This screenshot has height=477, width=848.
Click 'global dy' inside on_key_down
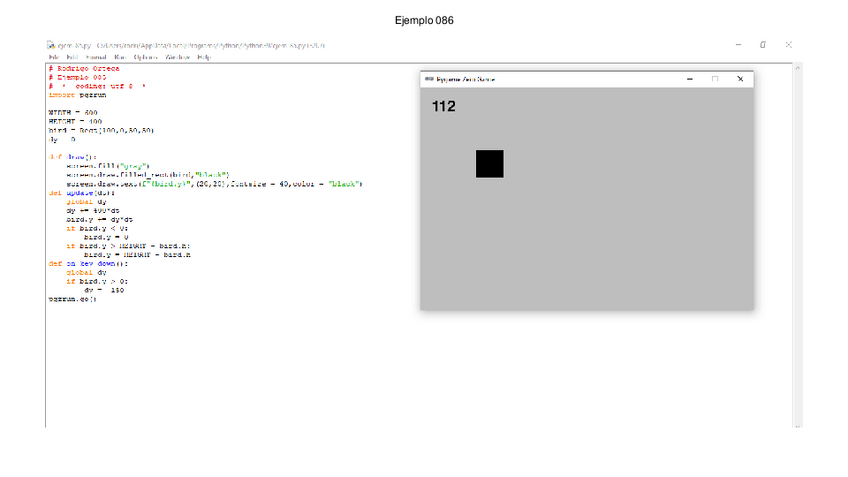(x=87, y=273)
